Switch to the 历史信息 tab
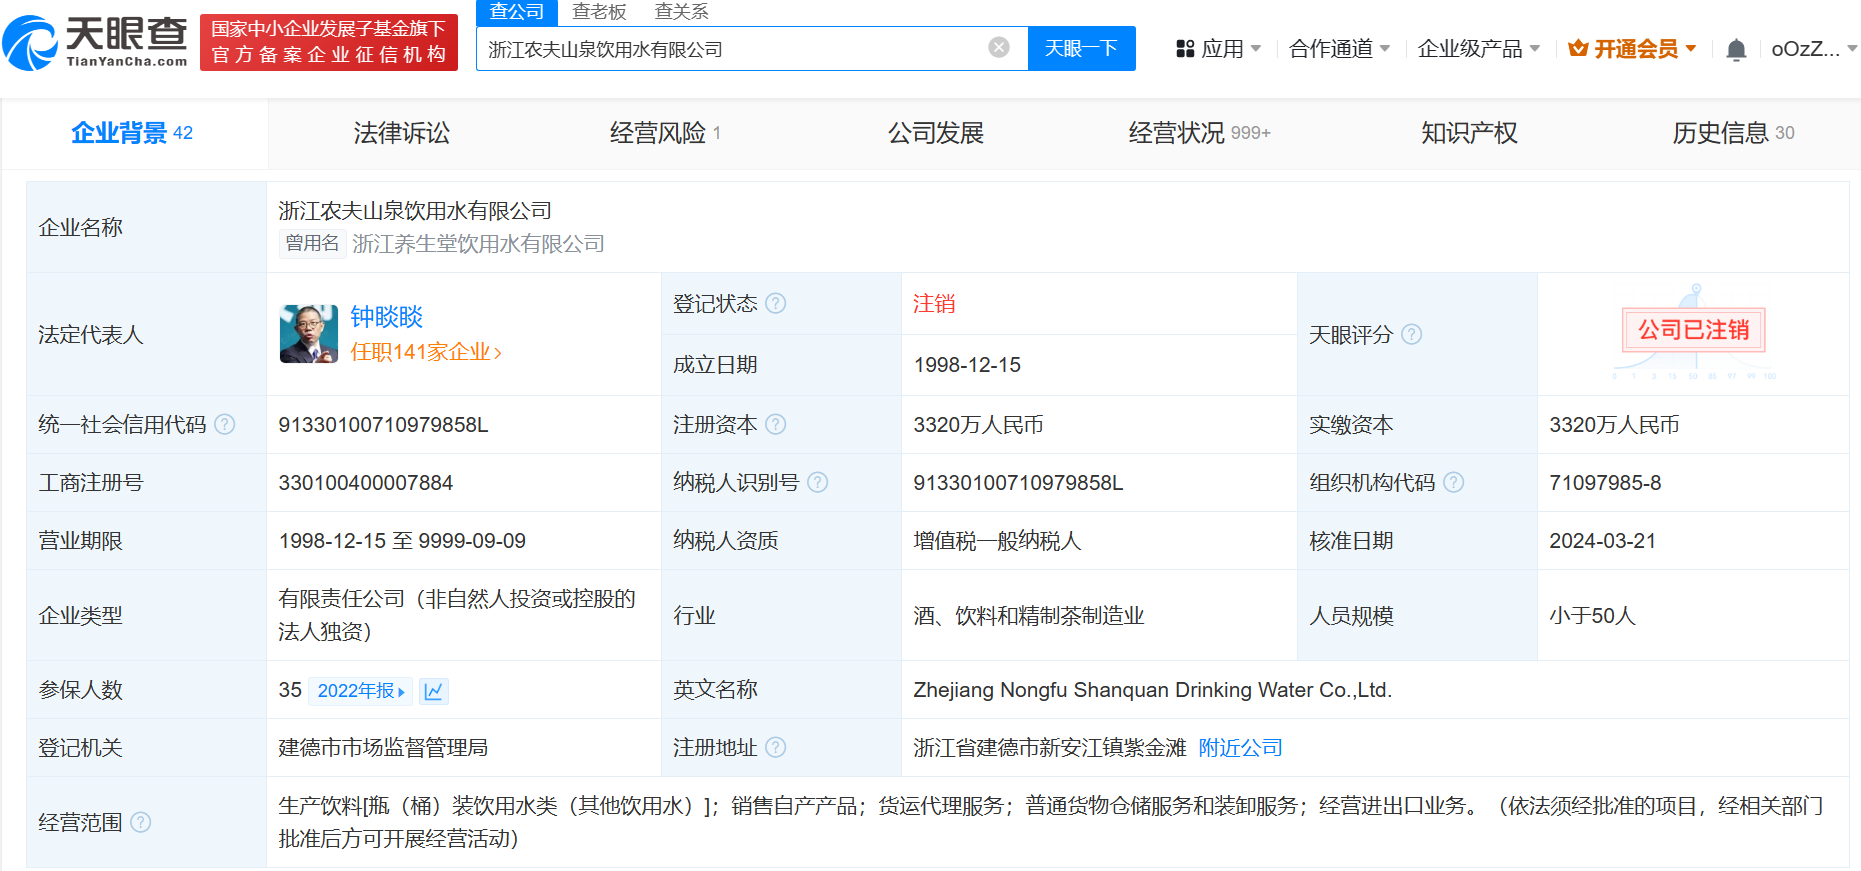The height and width of the screenshot is (871, 1861). [x=1733, y=133]
